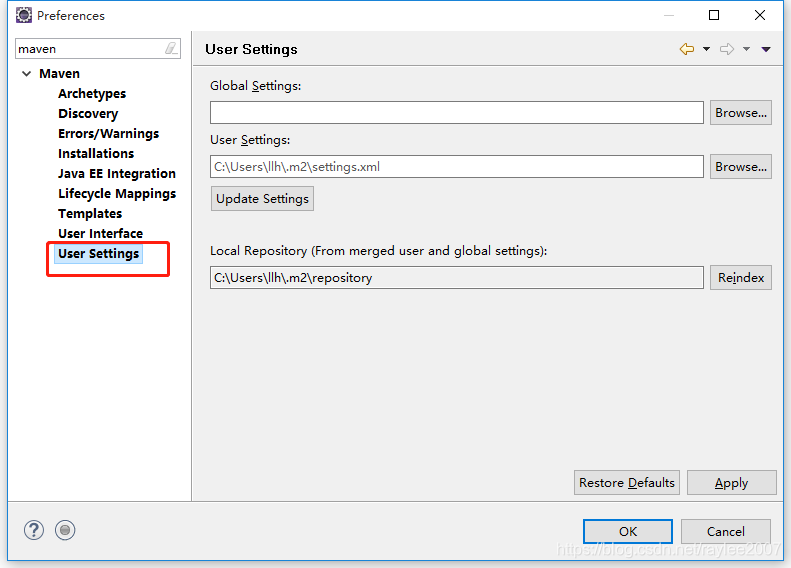Cancel the Preferences dialog
Screen dimensions: 791x568
725,532
